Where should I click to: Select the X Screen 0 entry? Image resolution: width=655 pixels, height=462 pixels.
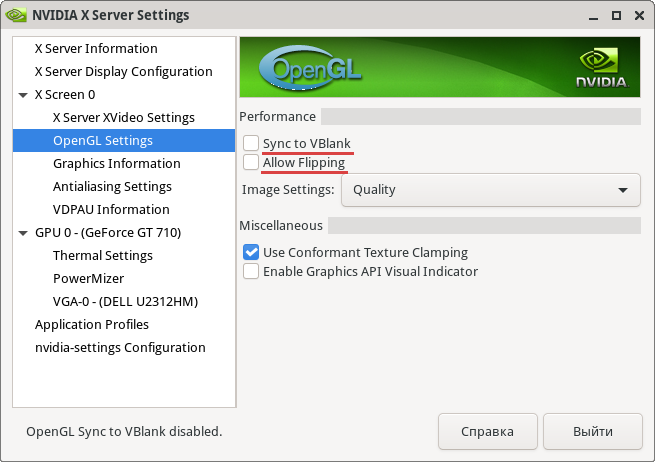coord(65,94)
